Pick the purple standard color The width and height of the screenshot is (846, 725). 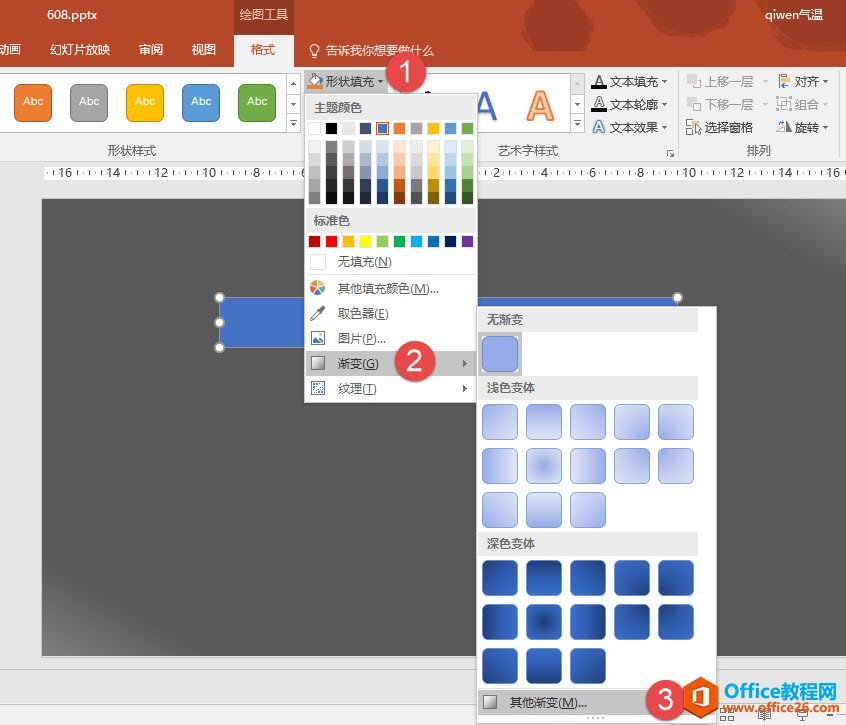467,241
